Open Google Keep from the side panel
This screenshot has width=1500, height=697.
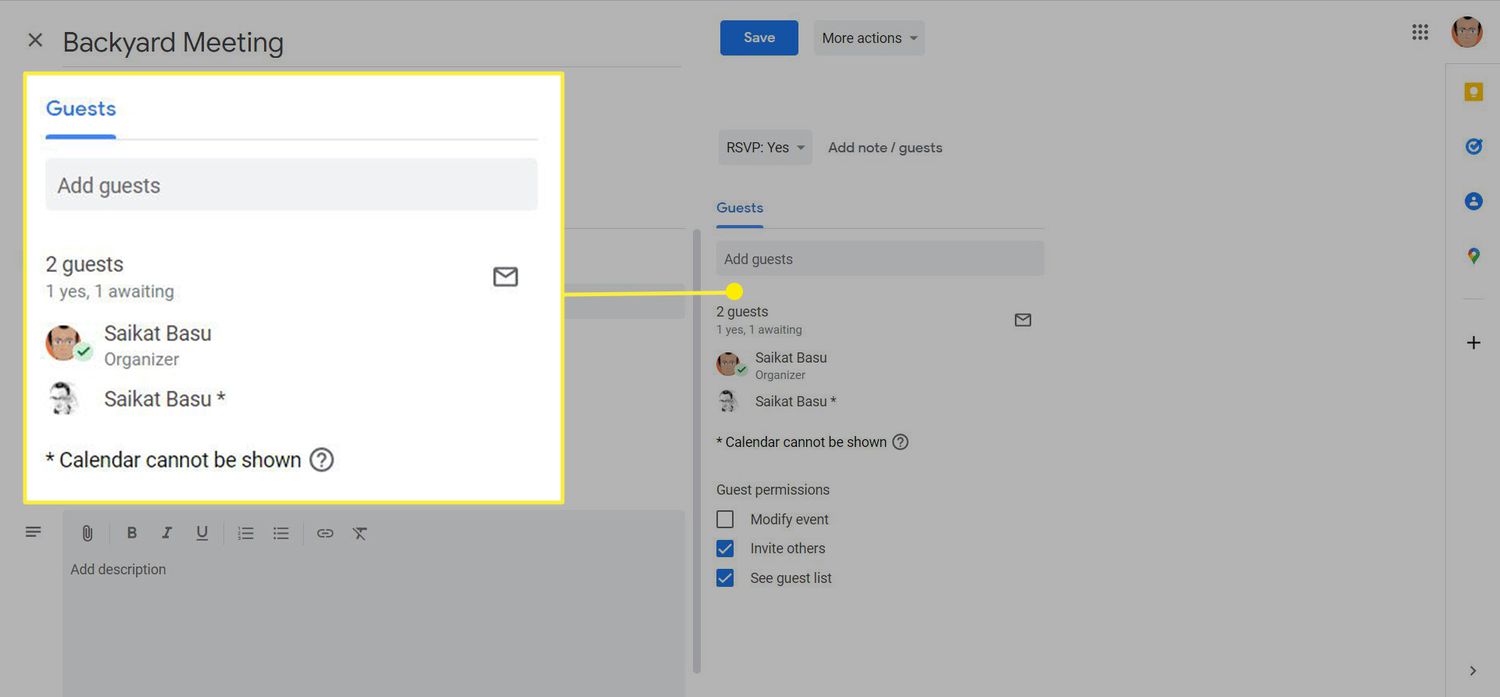1473,92
